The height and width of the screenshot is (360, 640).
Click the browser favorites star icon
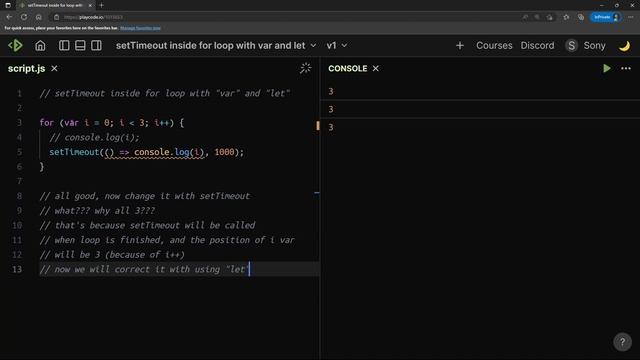566,17
